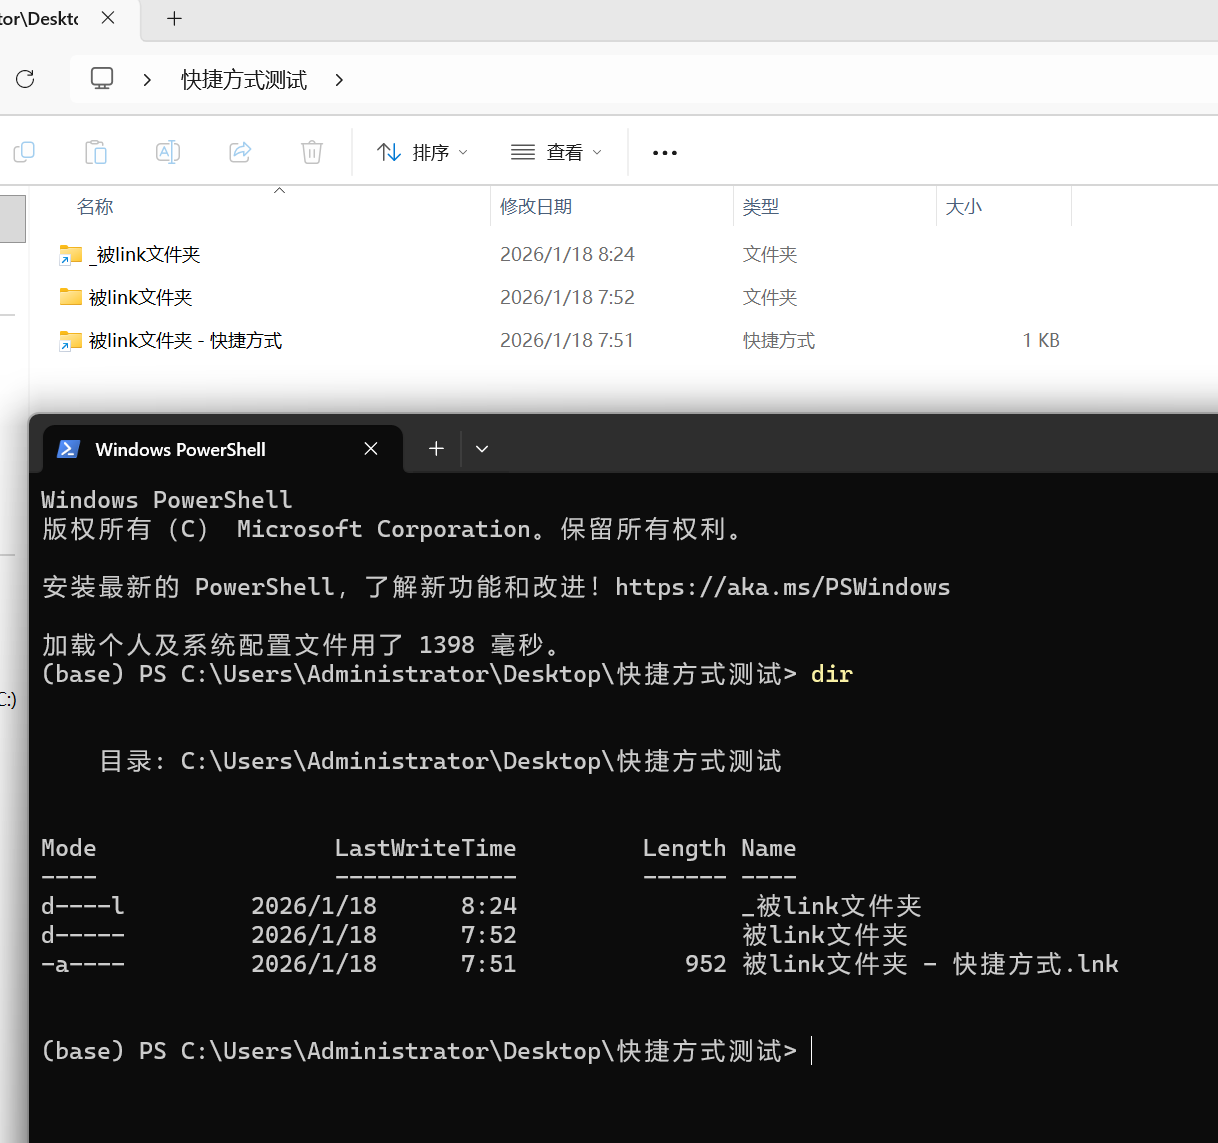1218x1143 pixels.
Task: Select the _被link文件夹 folder row
Action: coord(564,255)
